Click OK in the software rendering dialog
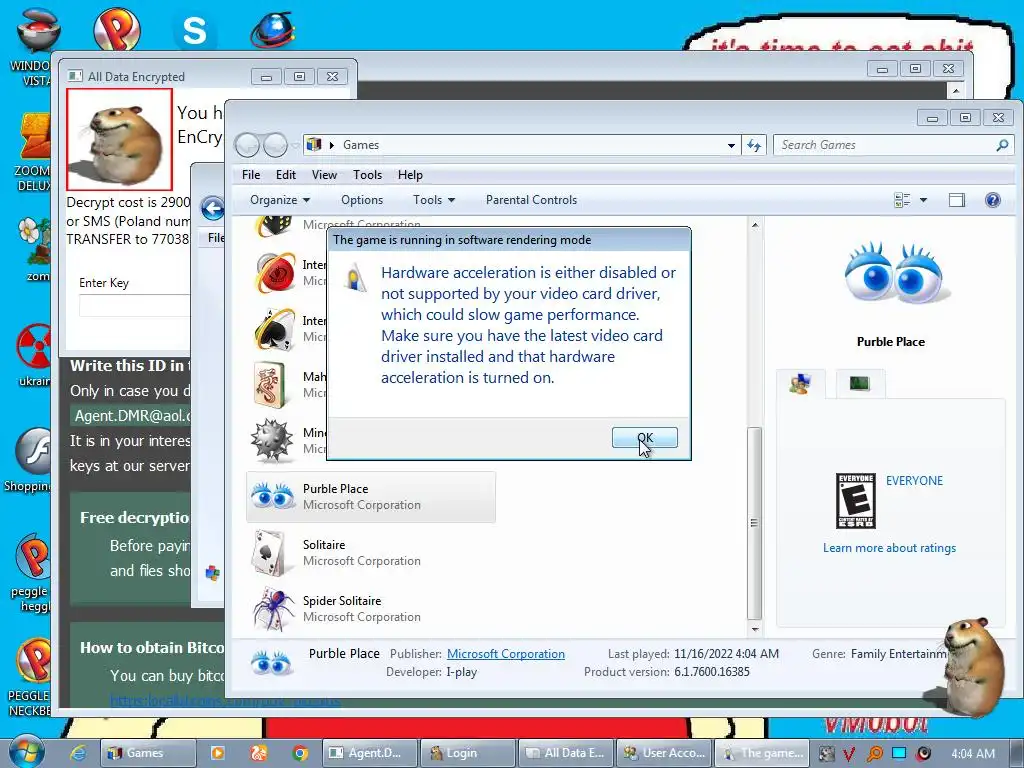Screen dimensions: 1024x768 point(644,438)
